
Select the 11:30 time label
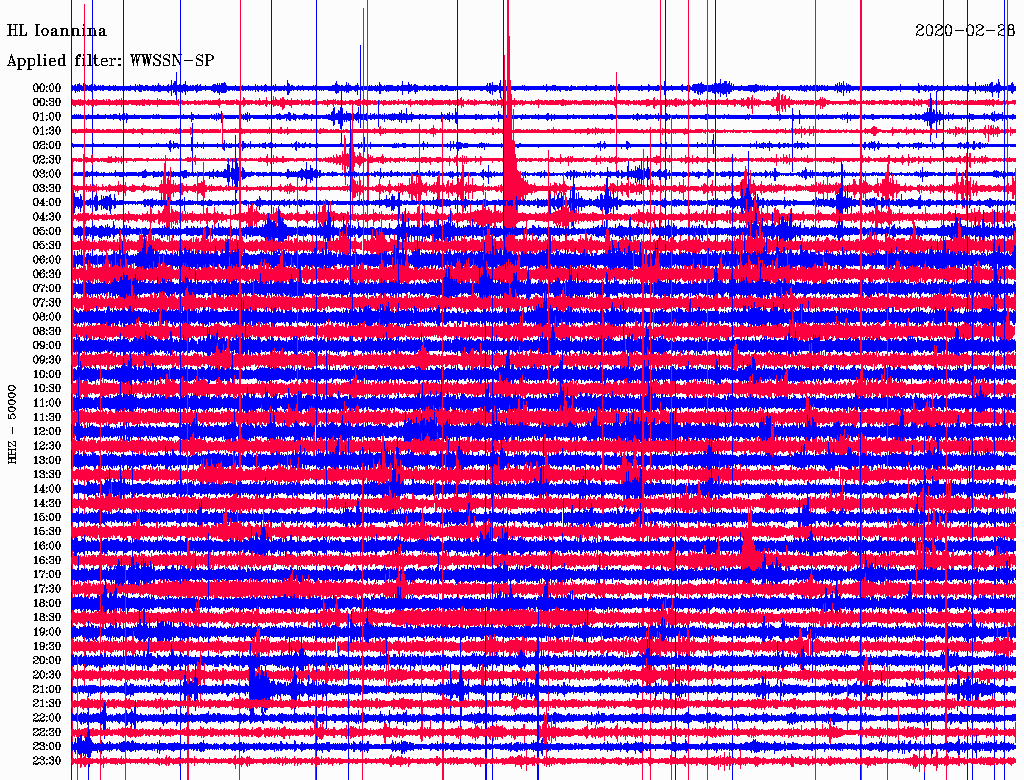[47, 417]
